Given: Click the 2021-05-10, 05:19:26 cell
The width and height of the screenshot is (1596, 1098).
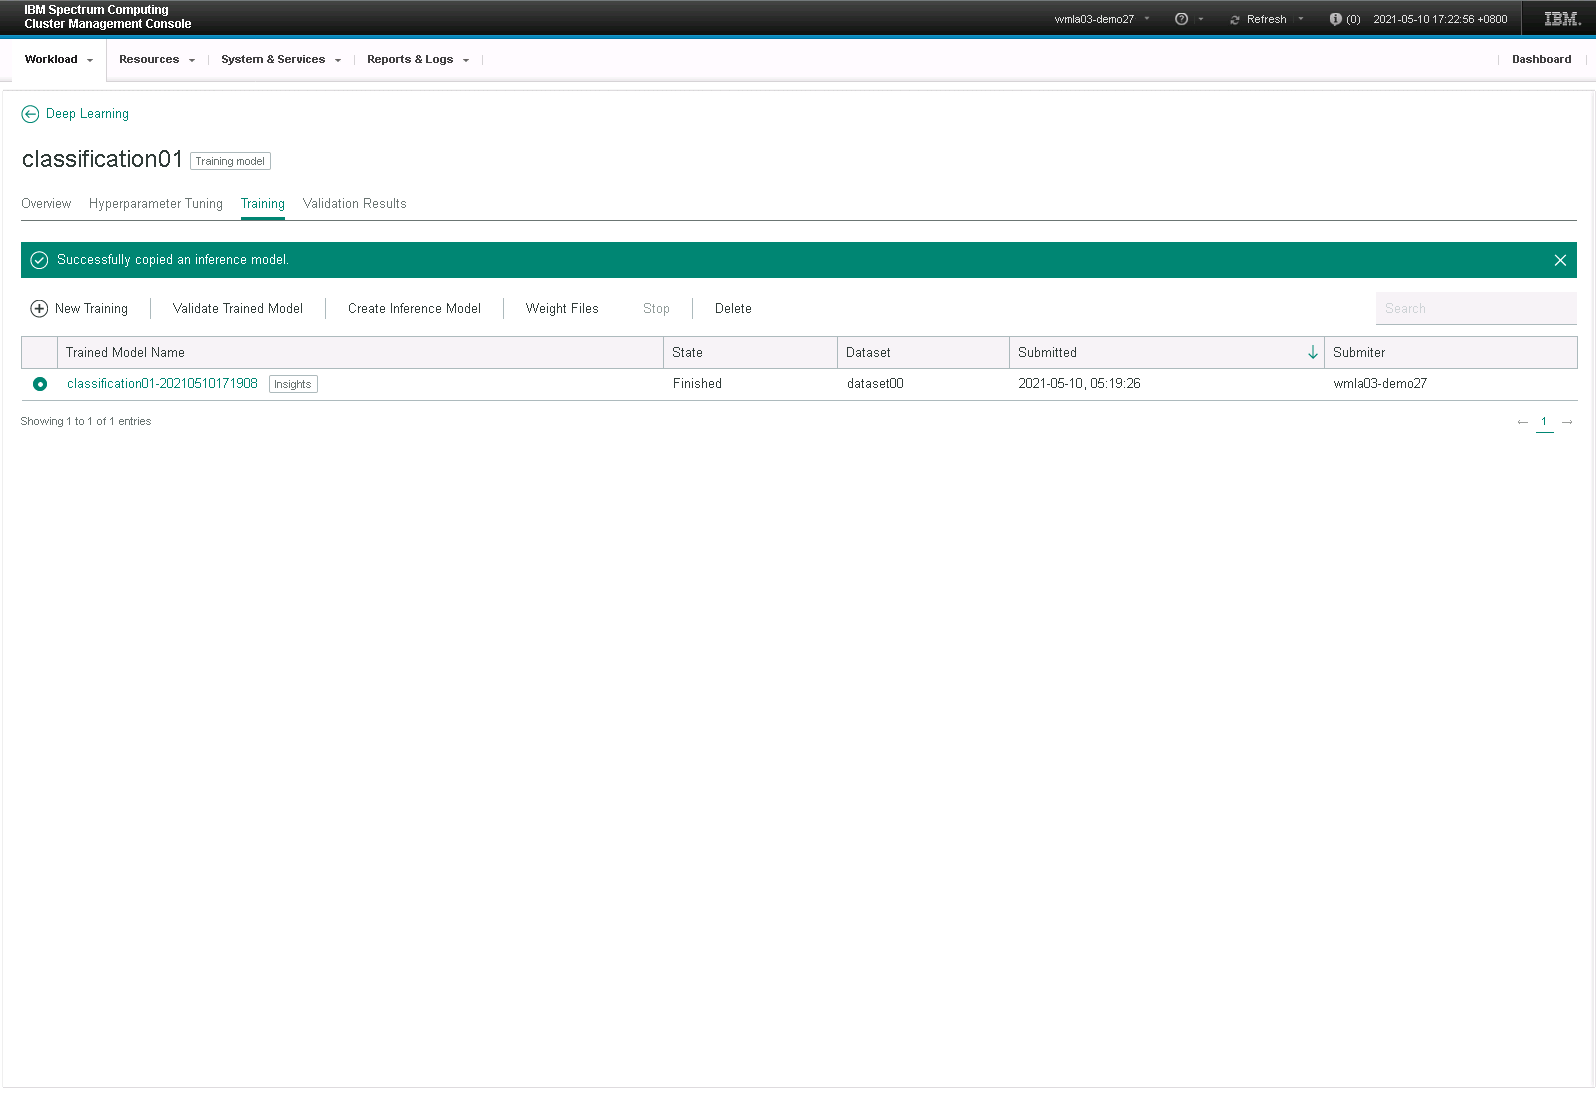Looking at the screenshot, I should (1079, 384).
